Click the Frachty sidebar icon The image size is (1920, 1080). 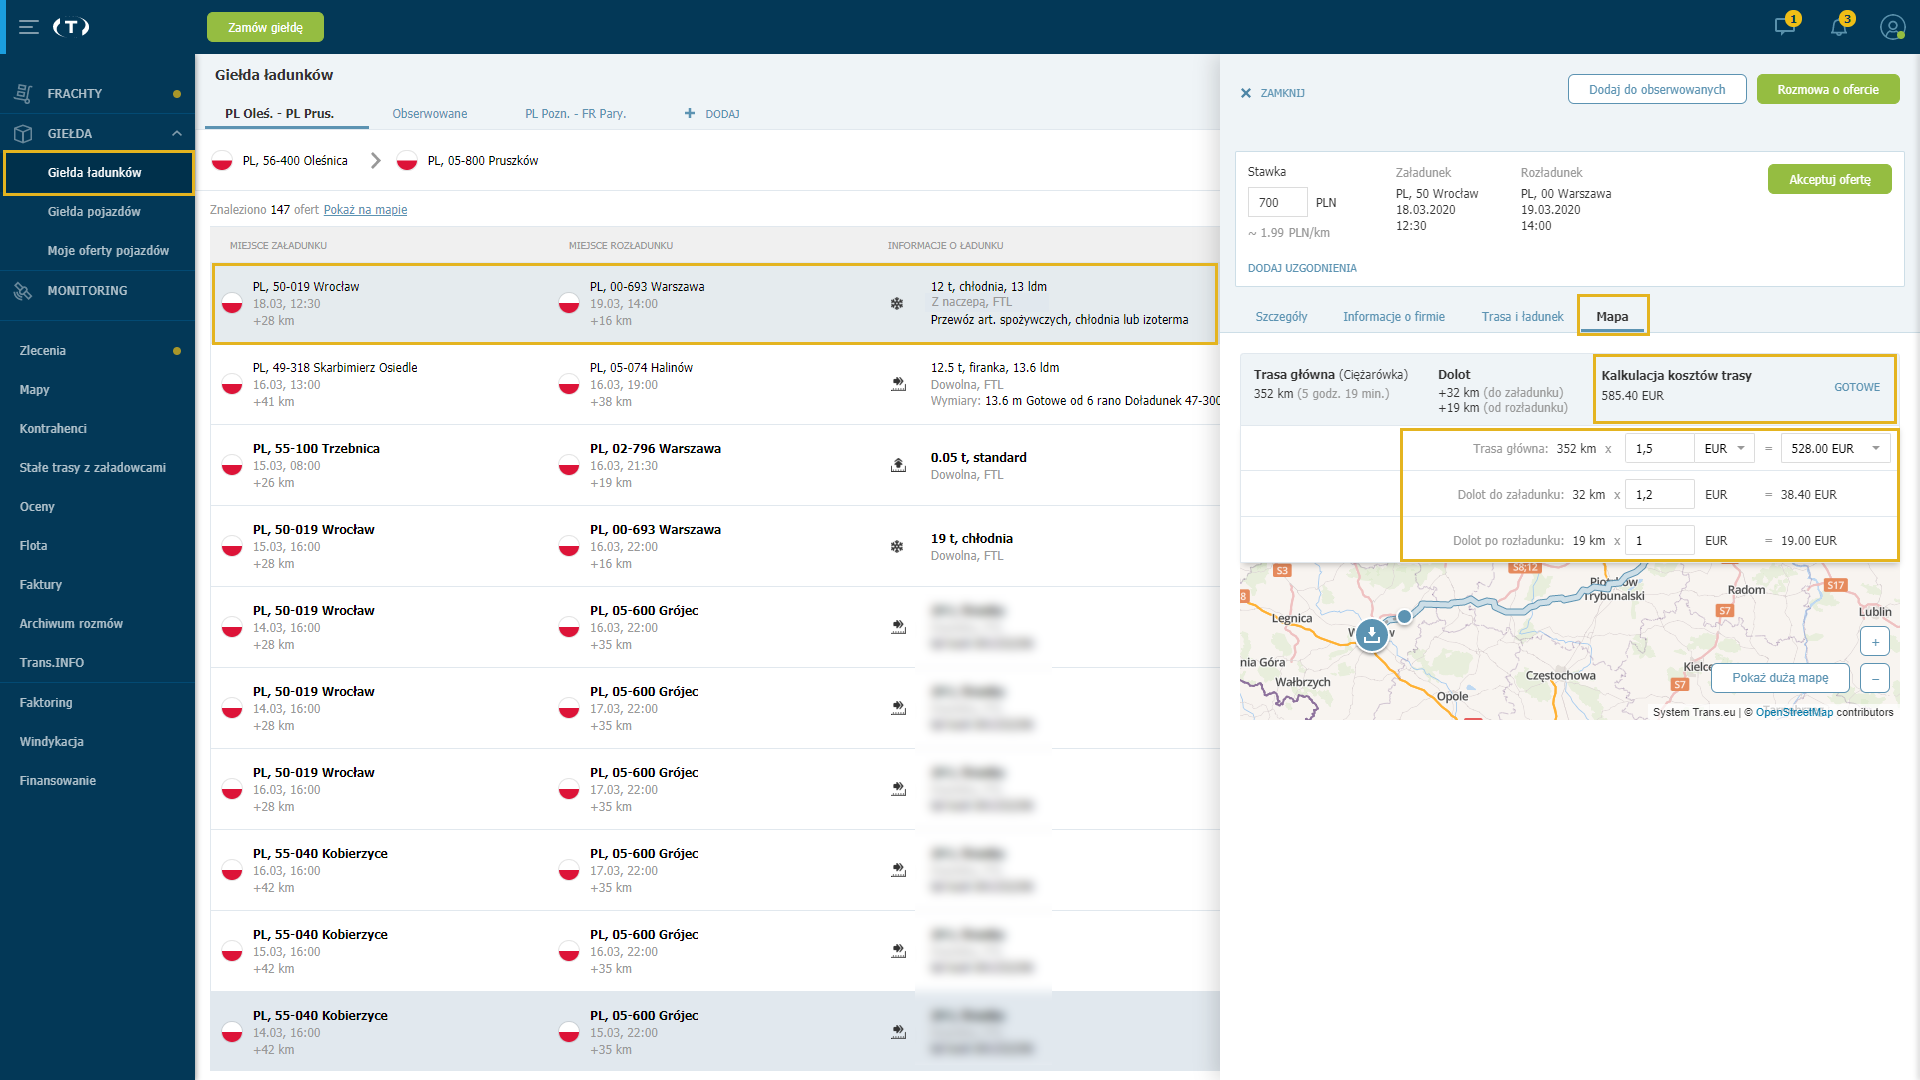pyautogui.click(x=23, y=93)
